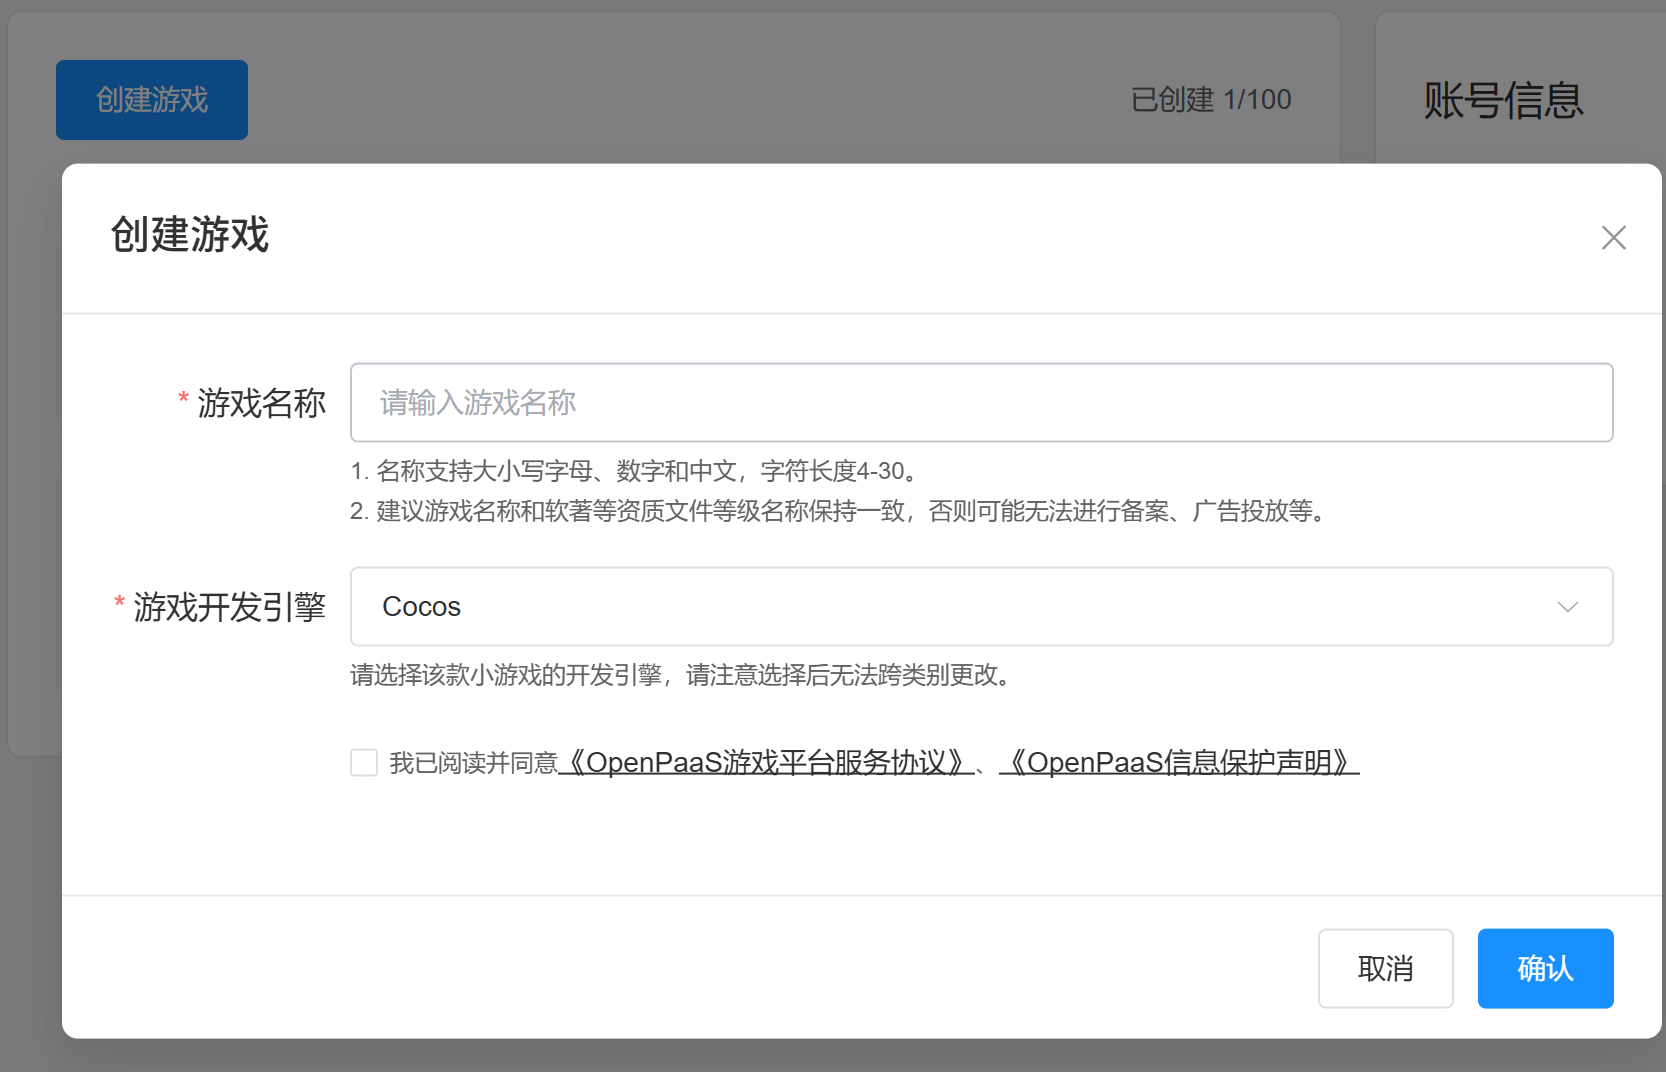
Task: Click the 游戏名称 input field
Action: tap(981, 402)
